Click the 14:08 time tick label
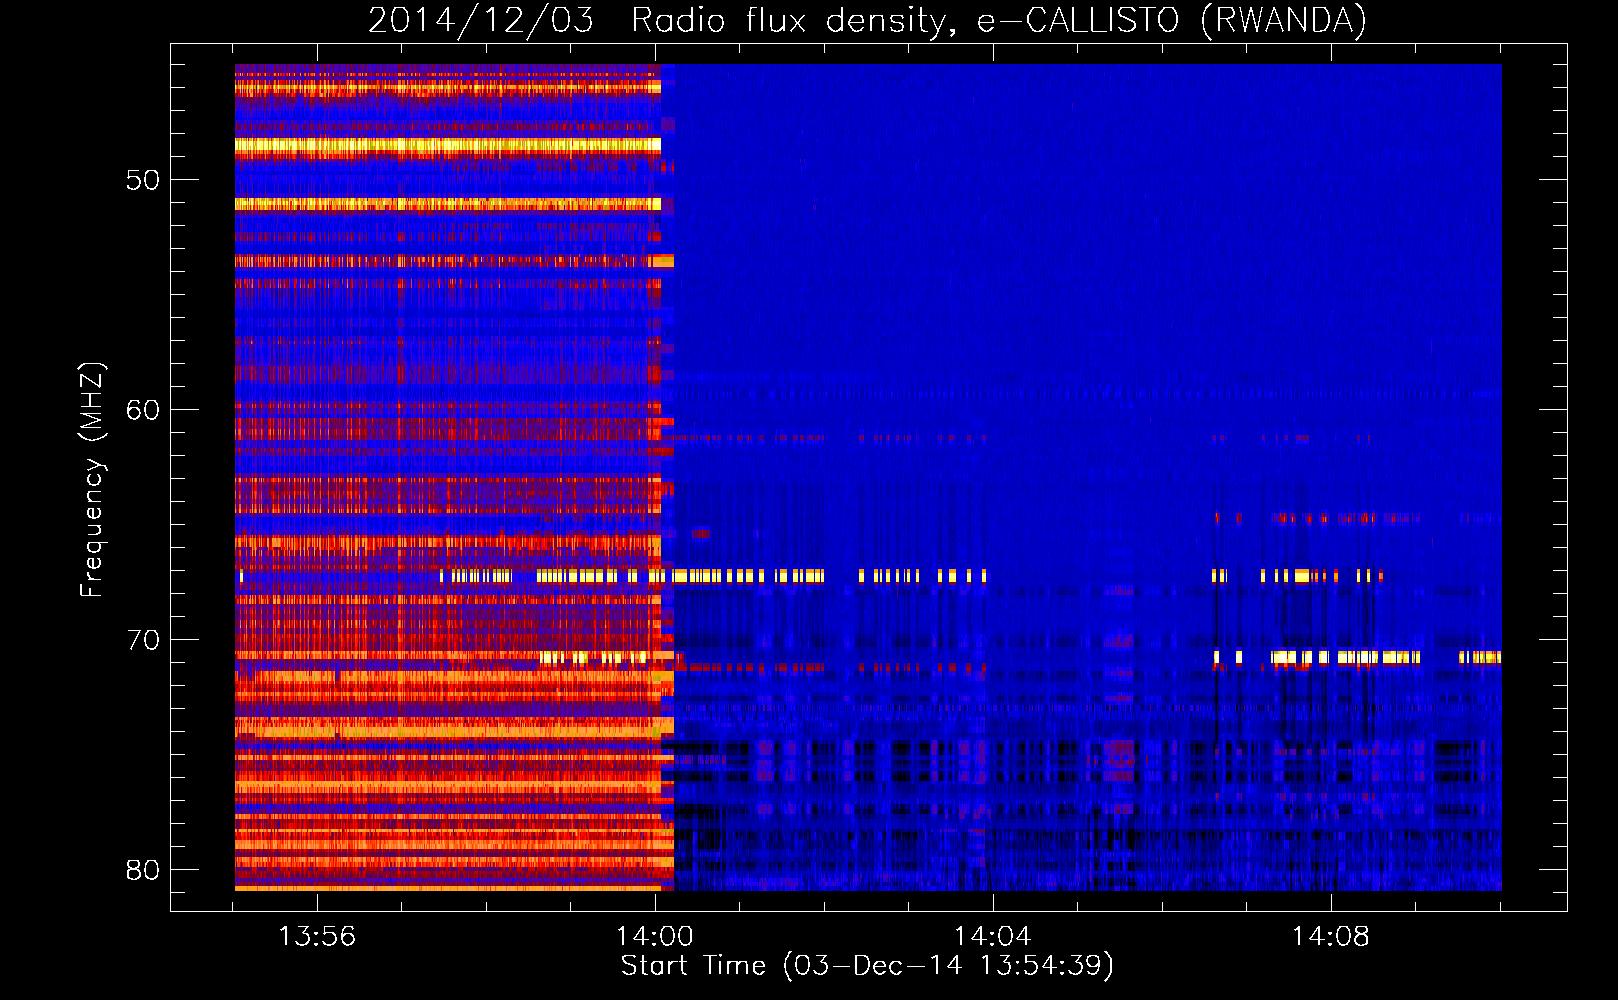This screenshot has width=1618, height=1000. tap(1331, 937)
